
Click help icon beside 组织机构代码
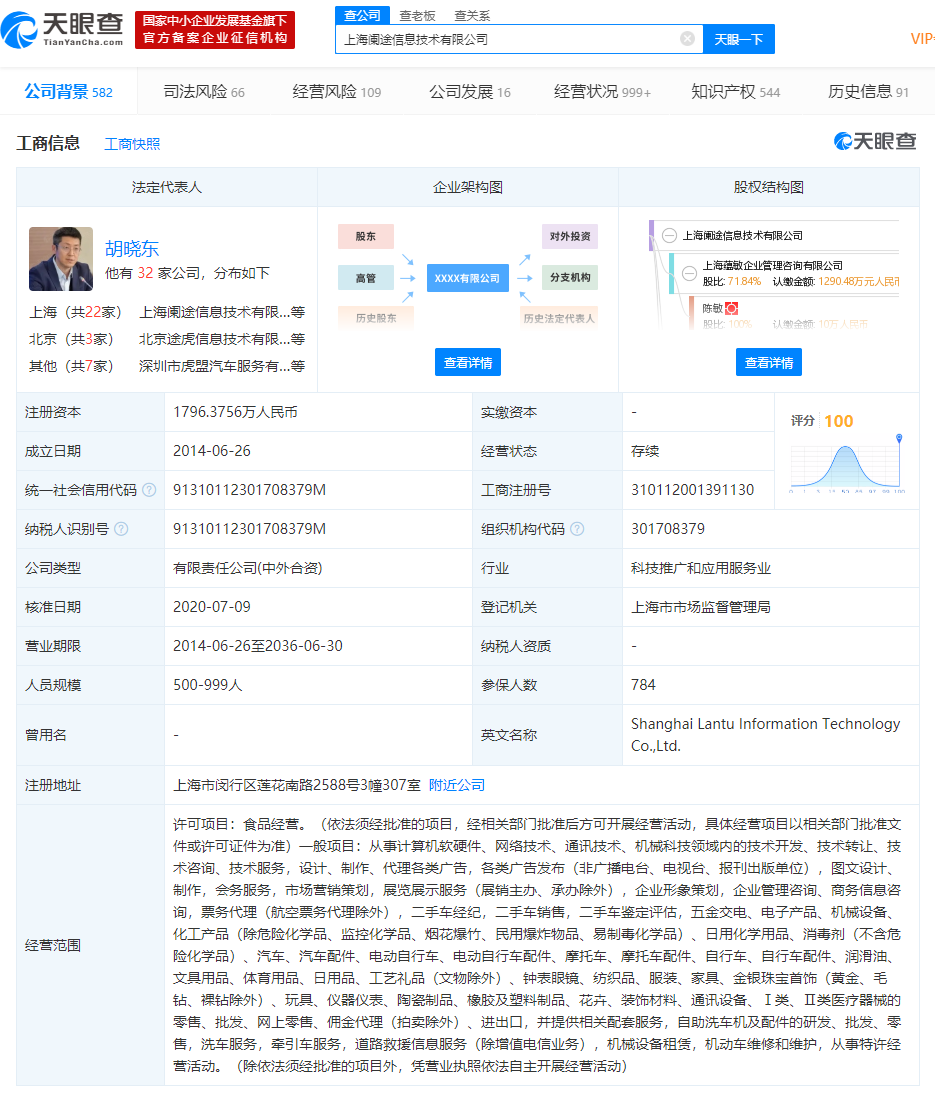tap(577, 529)
